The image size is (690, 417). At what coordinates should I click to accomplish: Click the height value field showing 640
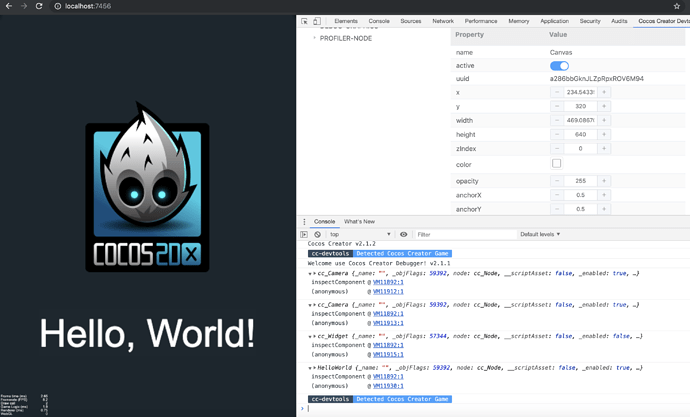point(580,135)
